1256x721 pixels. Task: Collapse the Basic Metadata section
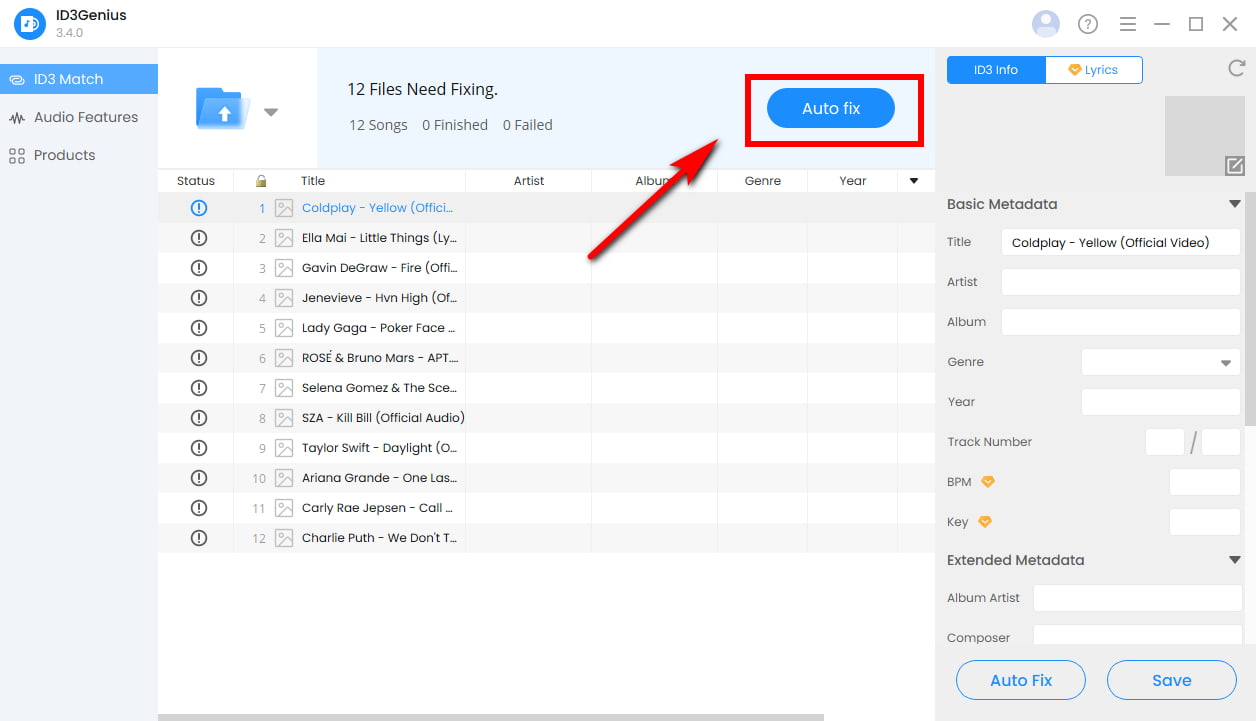coord(1234,204)
